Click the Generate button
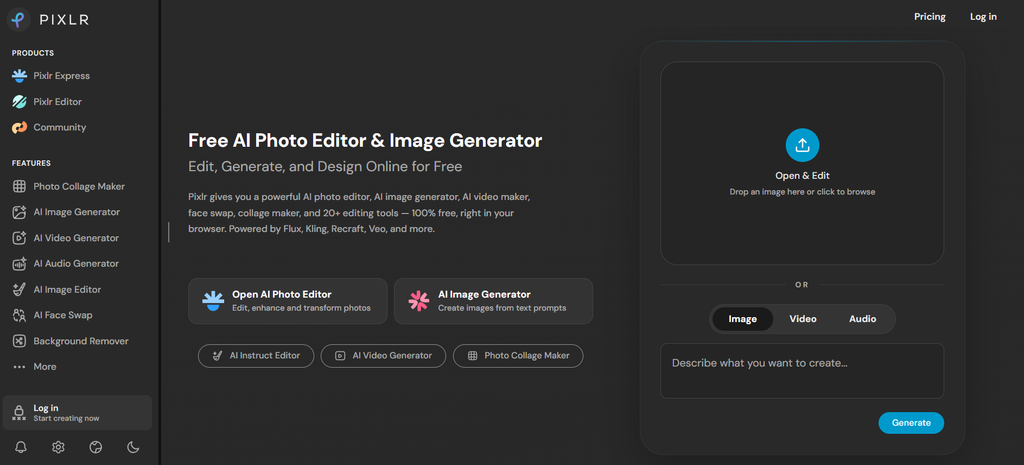The image size is (1024, 465). [911, 423]
